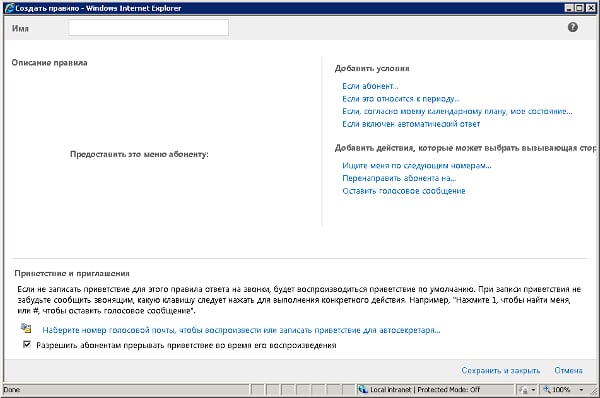This screenshot has height=398, width=600.
Task: Focus the Имя name input field
Action: point(148,28)
